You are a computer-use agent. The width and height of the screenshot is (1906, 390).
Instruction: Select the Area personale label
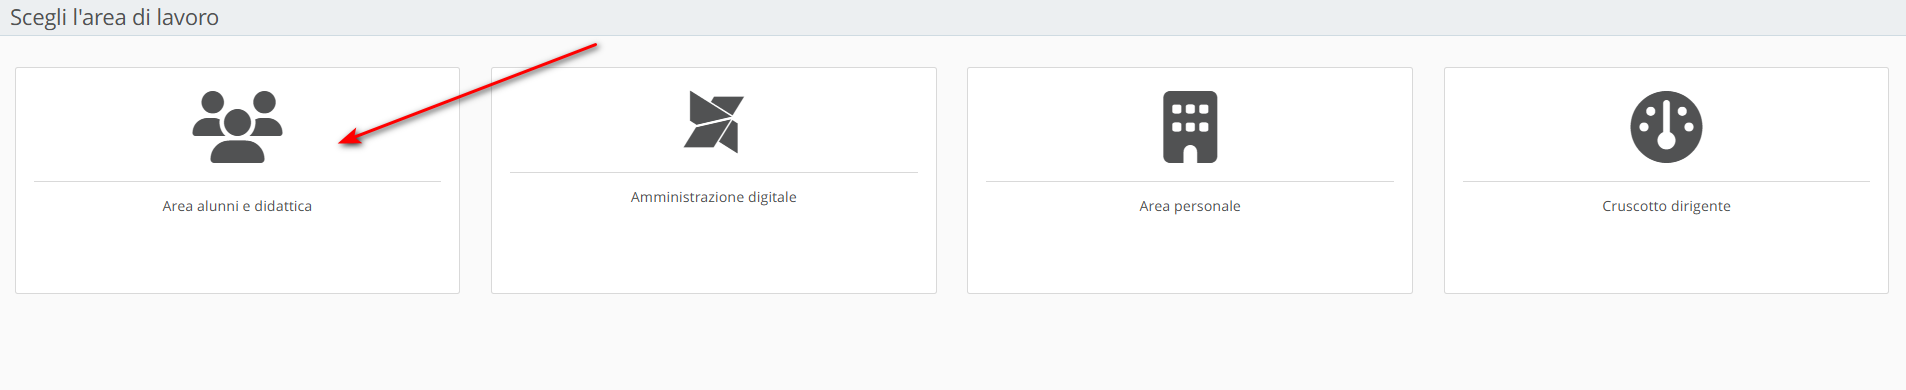pos(1190,206)
